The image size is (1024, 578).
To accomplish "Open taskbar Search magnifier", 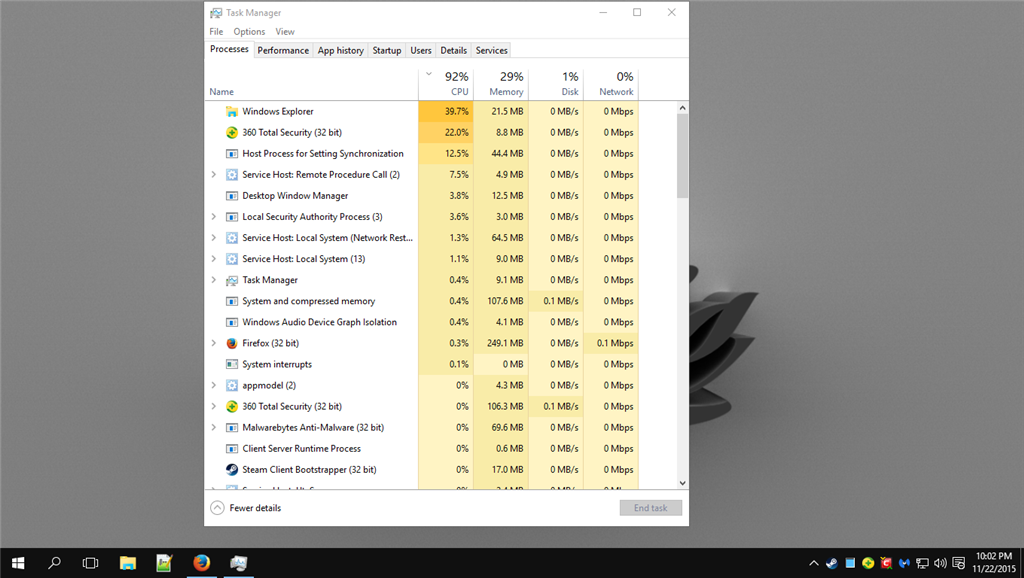I will pyautogui.click(x=54, y=562).
